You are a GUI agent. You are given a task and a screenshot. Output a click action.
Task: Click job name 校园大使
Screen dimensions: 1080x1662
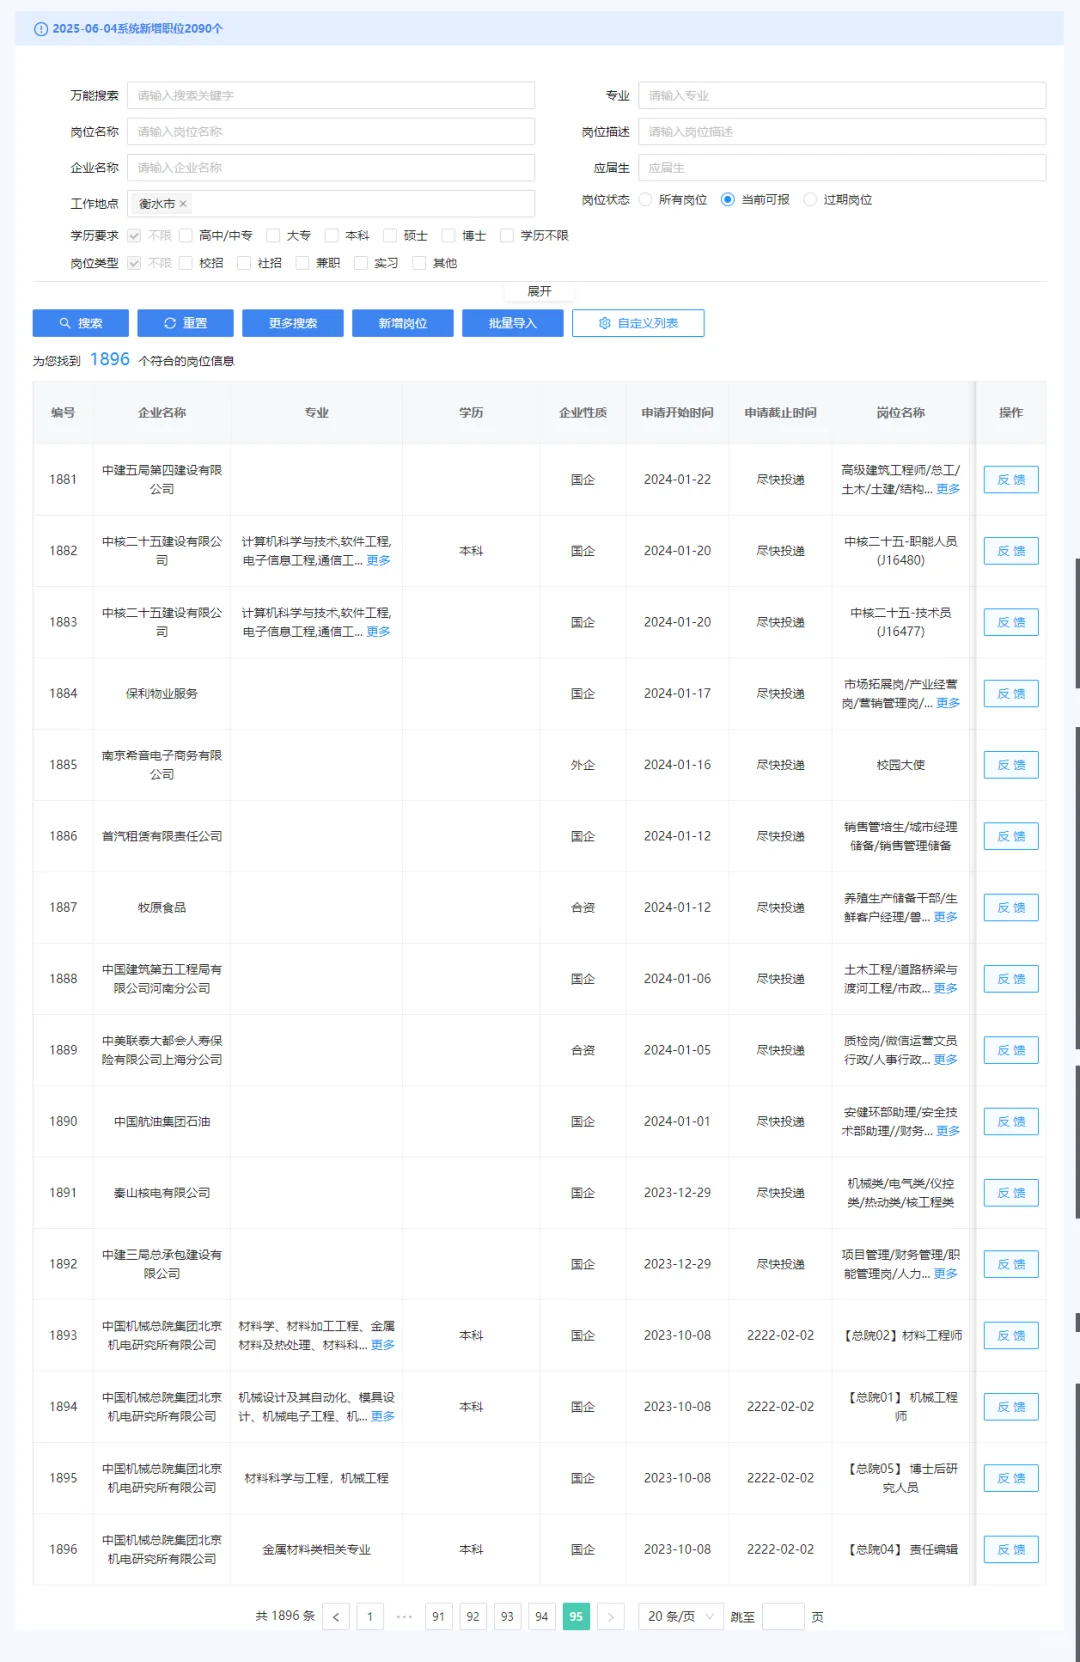(900, 765)
